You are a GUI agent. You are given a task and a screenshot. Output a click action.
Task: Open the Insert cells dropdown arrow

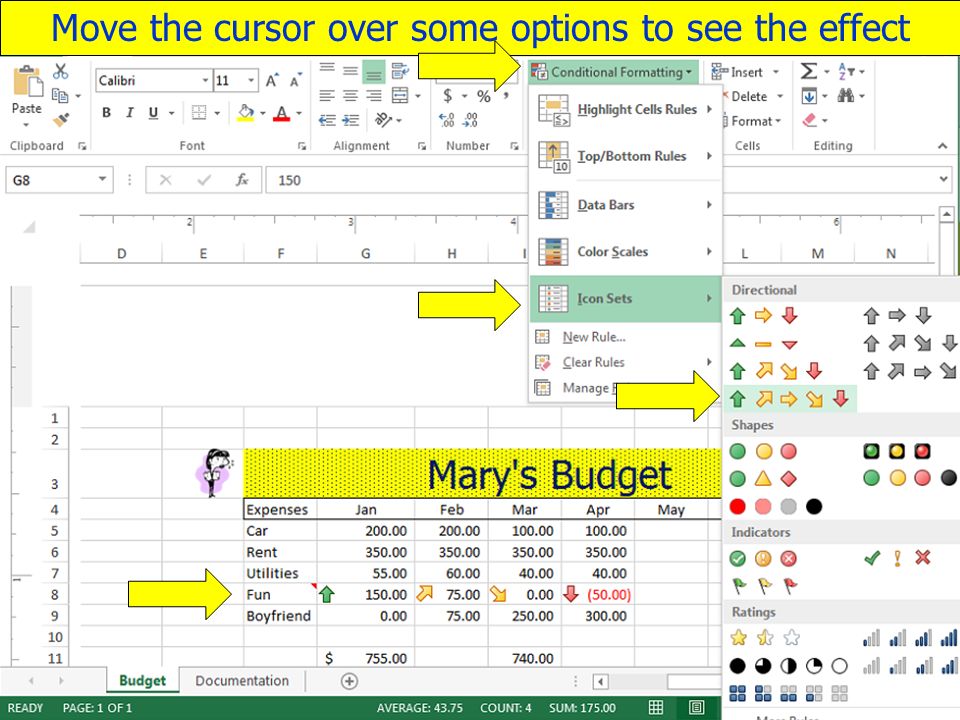tap(776, 72)
